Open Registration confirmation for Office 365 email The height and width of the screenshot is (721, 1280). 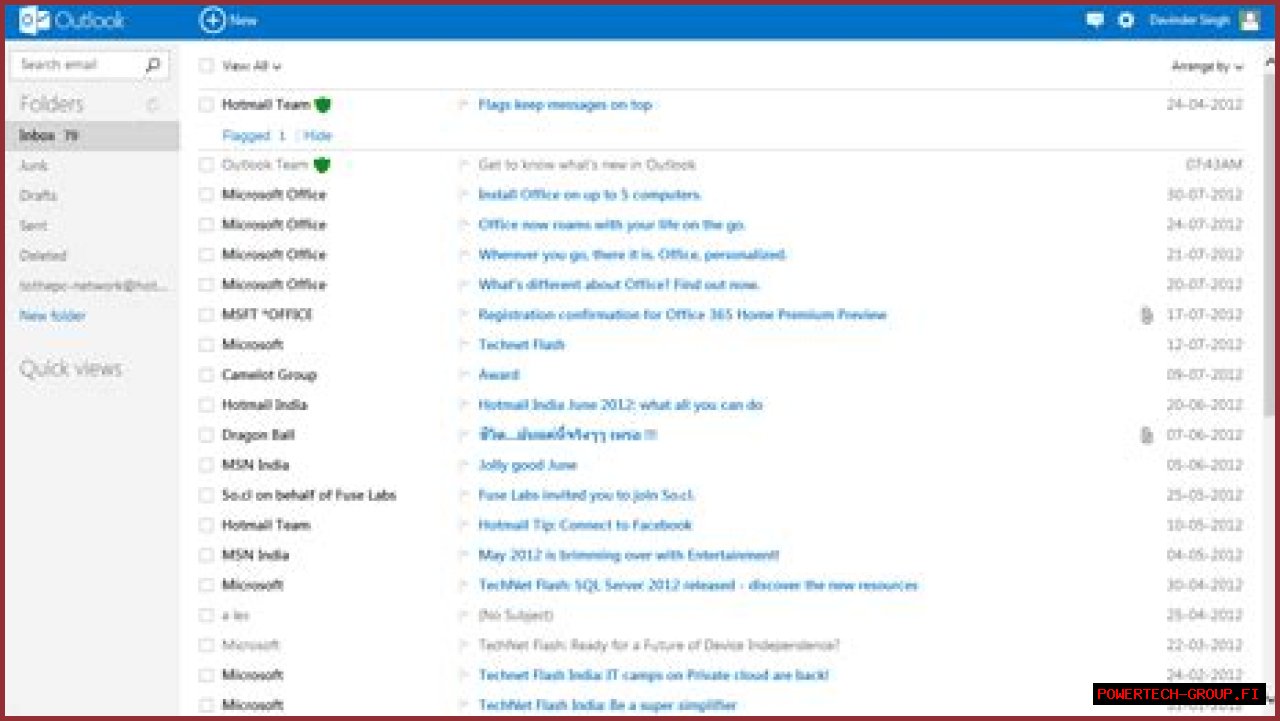coord(682,315)
